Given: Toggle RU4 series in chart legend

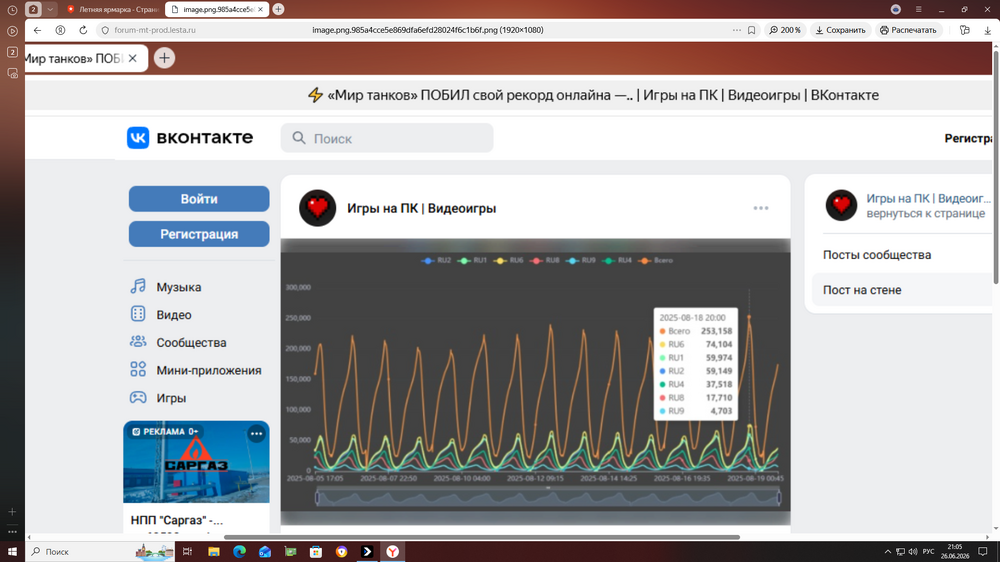Looking at the screenshot, I should [x=617, y=260].
